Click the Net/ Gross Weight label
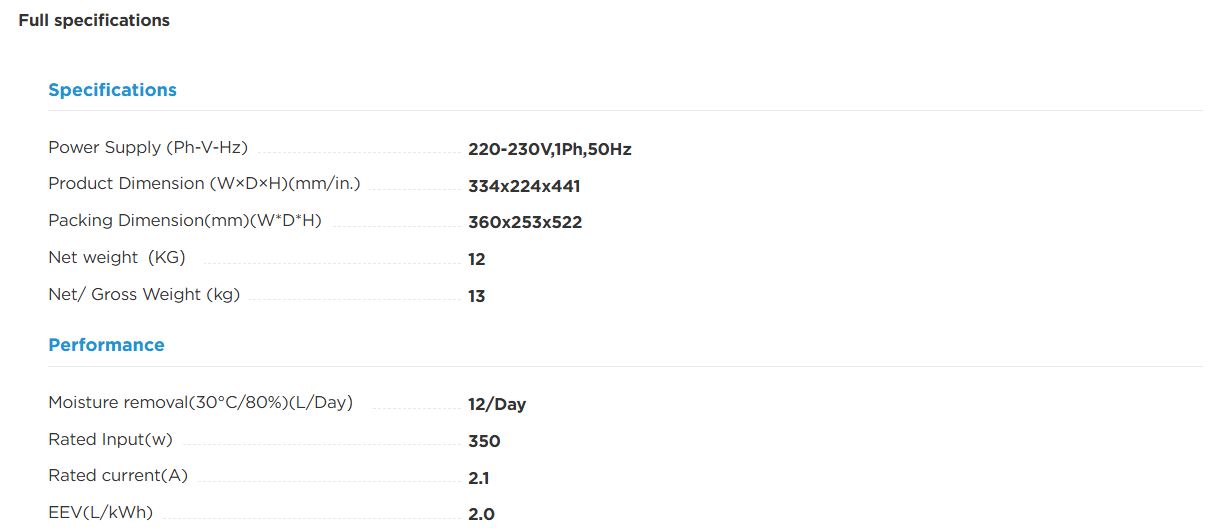The height and width of the screenshot is (528, 1210). (144, 295)
